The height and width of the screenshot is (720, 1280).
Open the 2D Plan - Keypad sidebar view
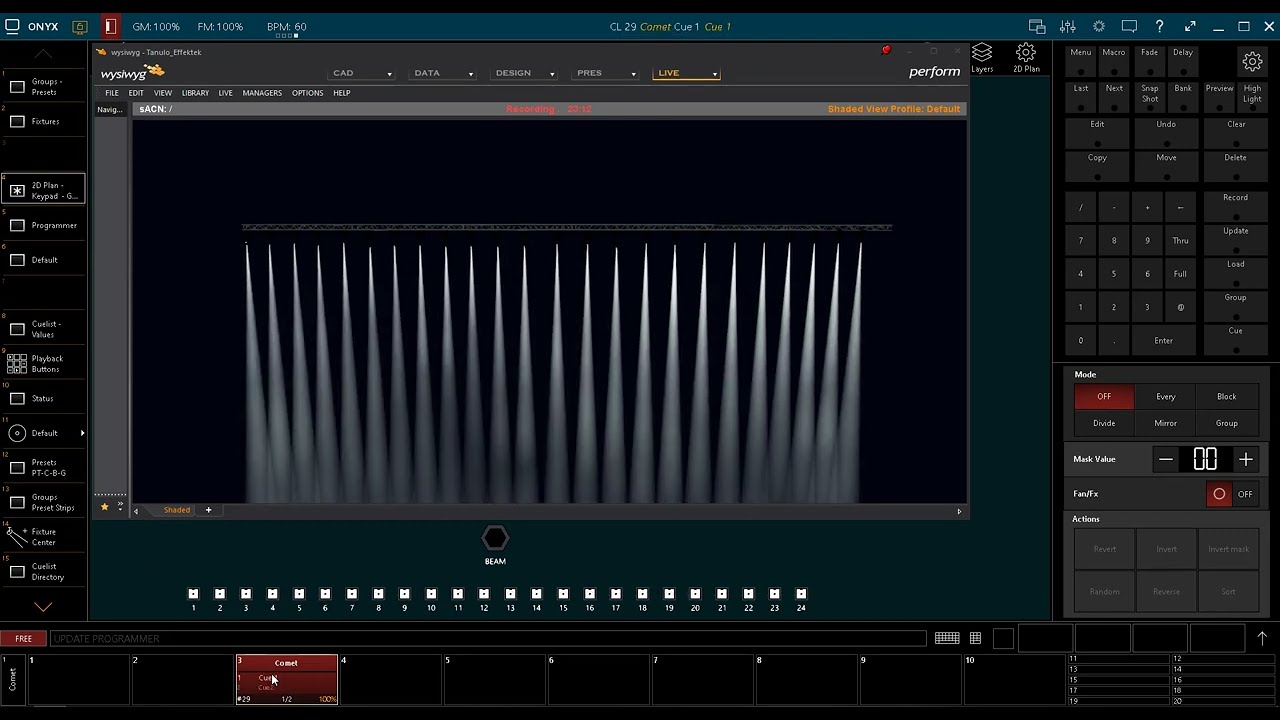click(x=43, y=191)
